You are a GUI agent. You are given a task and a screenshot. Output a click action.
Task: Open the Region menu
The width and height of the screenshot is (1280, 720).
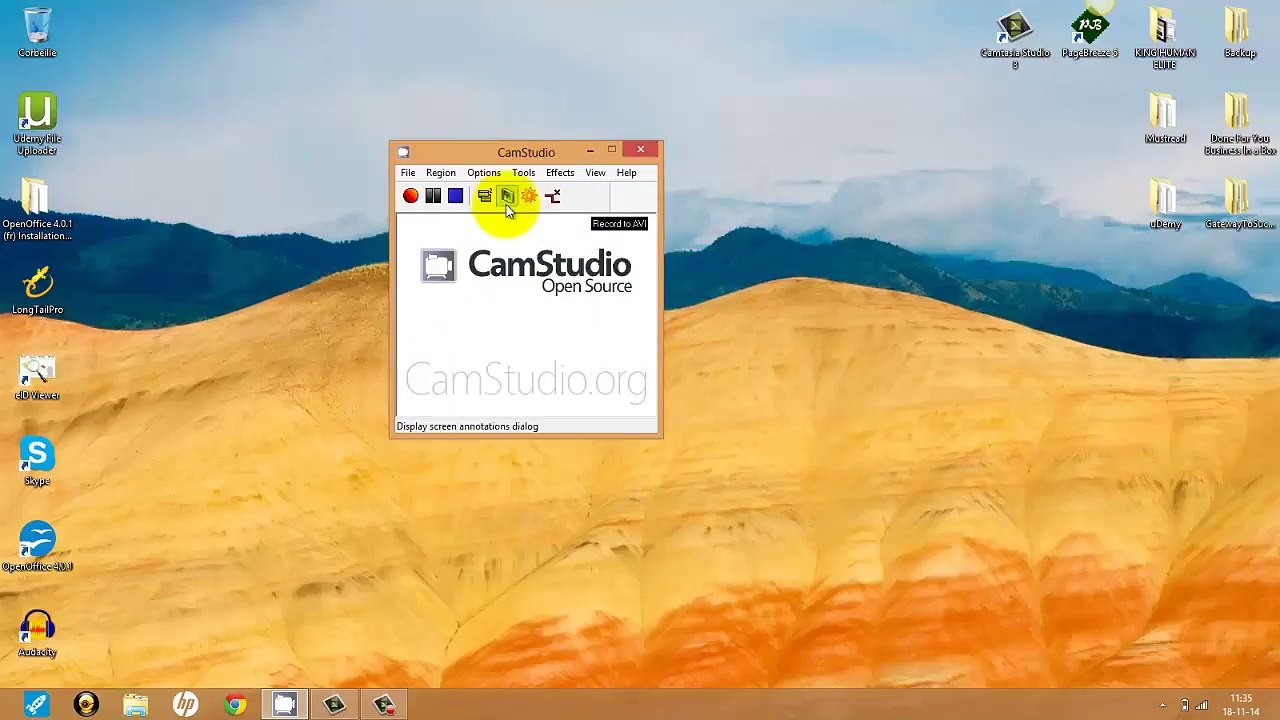pos(440,173)
